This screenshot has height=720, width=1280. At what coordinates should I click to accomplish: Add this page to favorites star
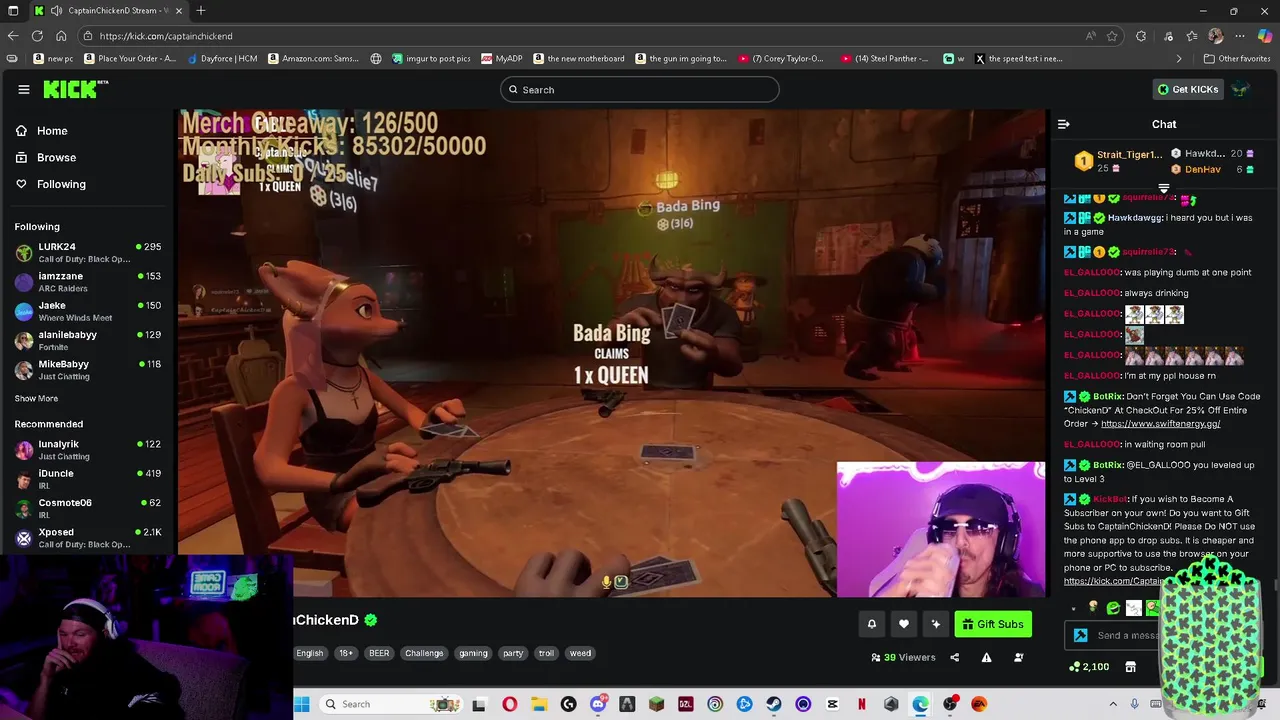pos(1112,36)
